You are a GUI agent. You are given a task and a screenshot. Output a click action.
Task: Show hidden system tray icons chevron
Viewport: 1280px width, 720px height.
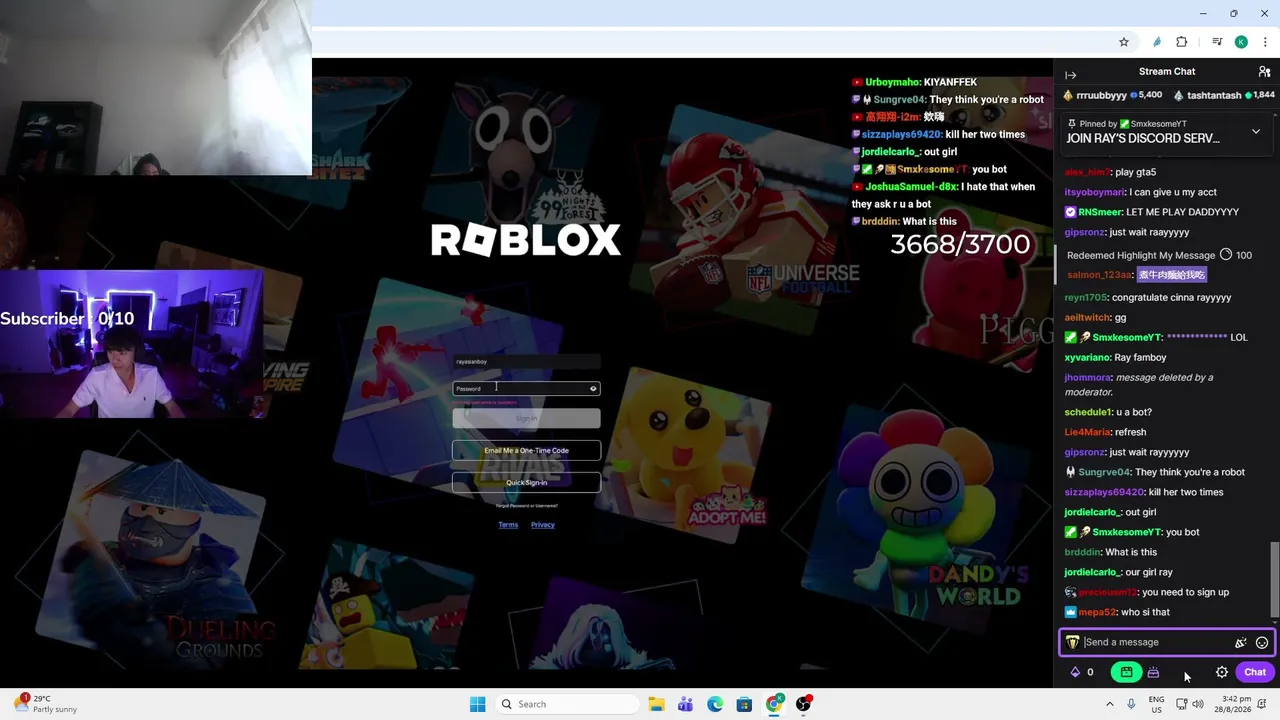[x=1110, y=704]
